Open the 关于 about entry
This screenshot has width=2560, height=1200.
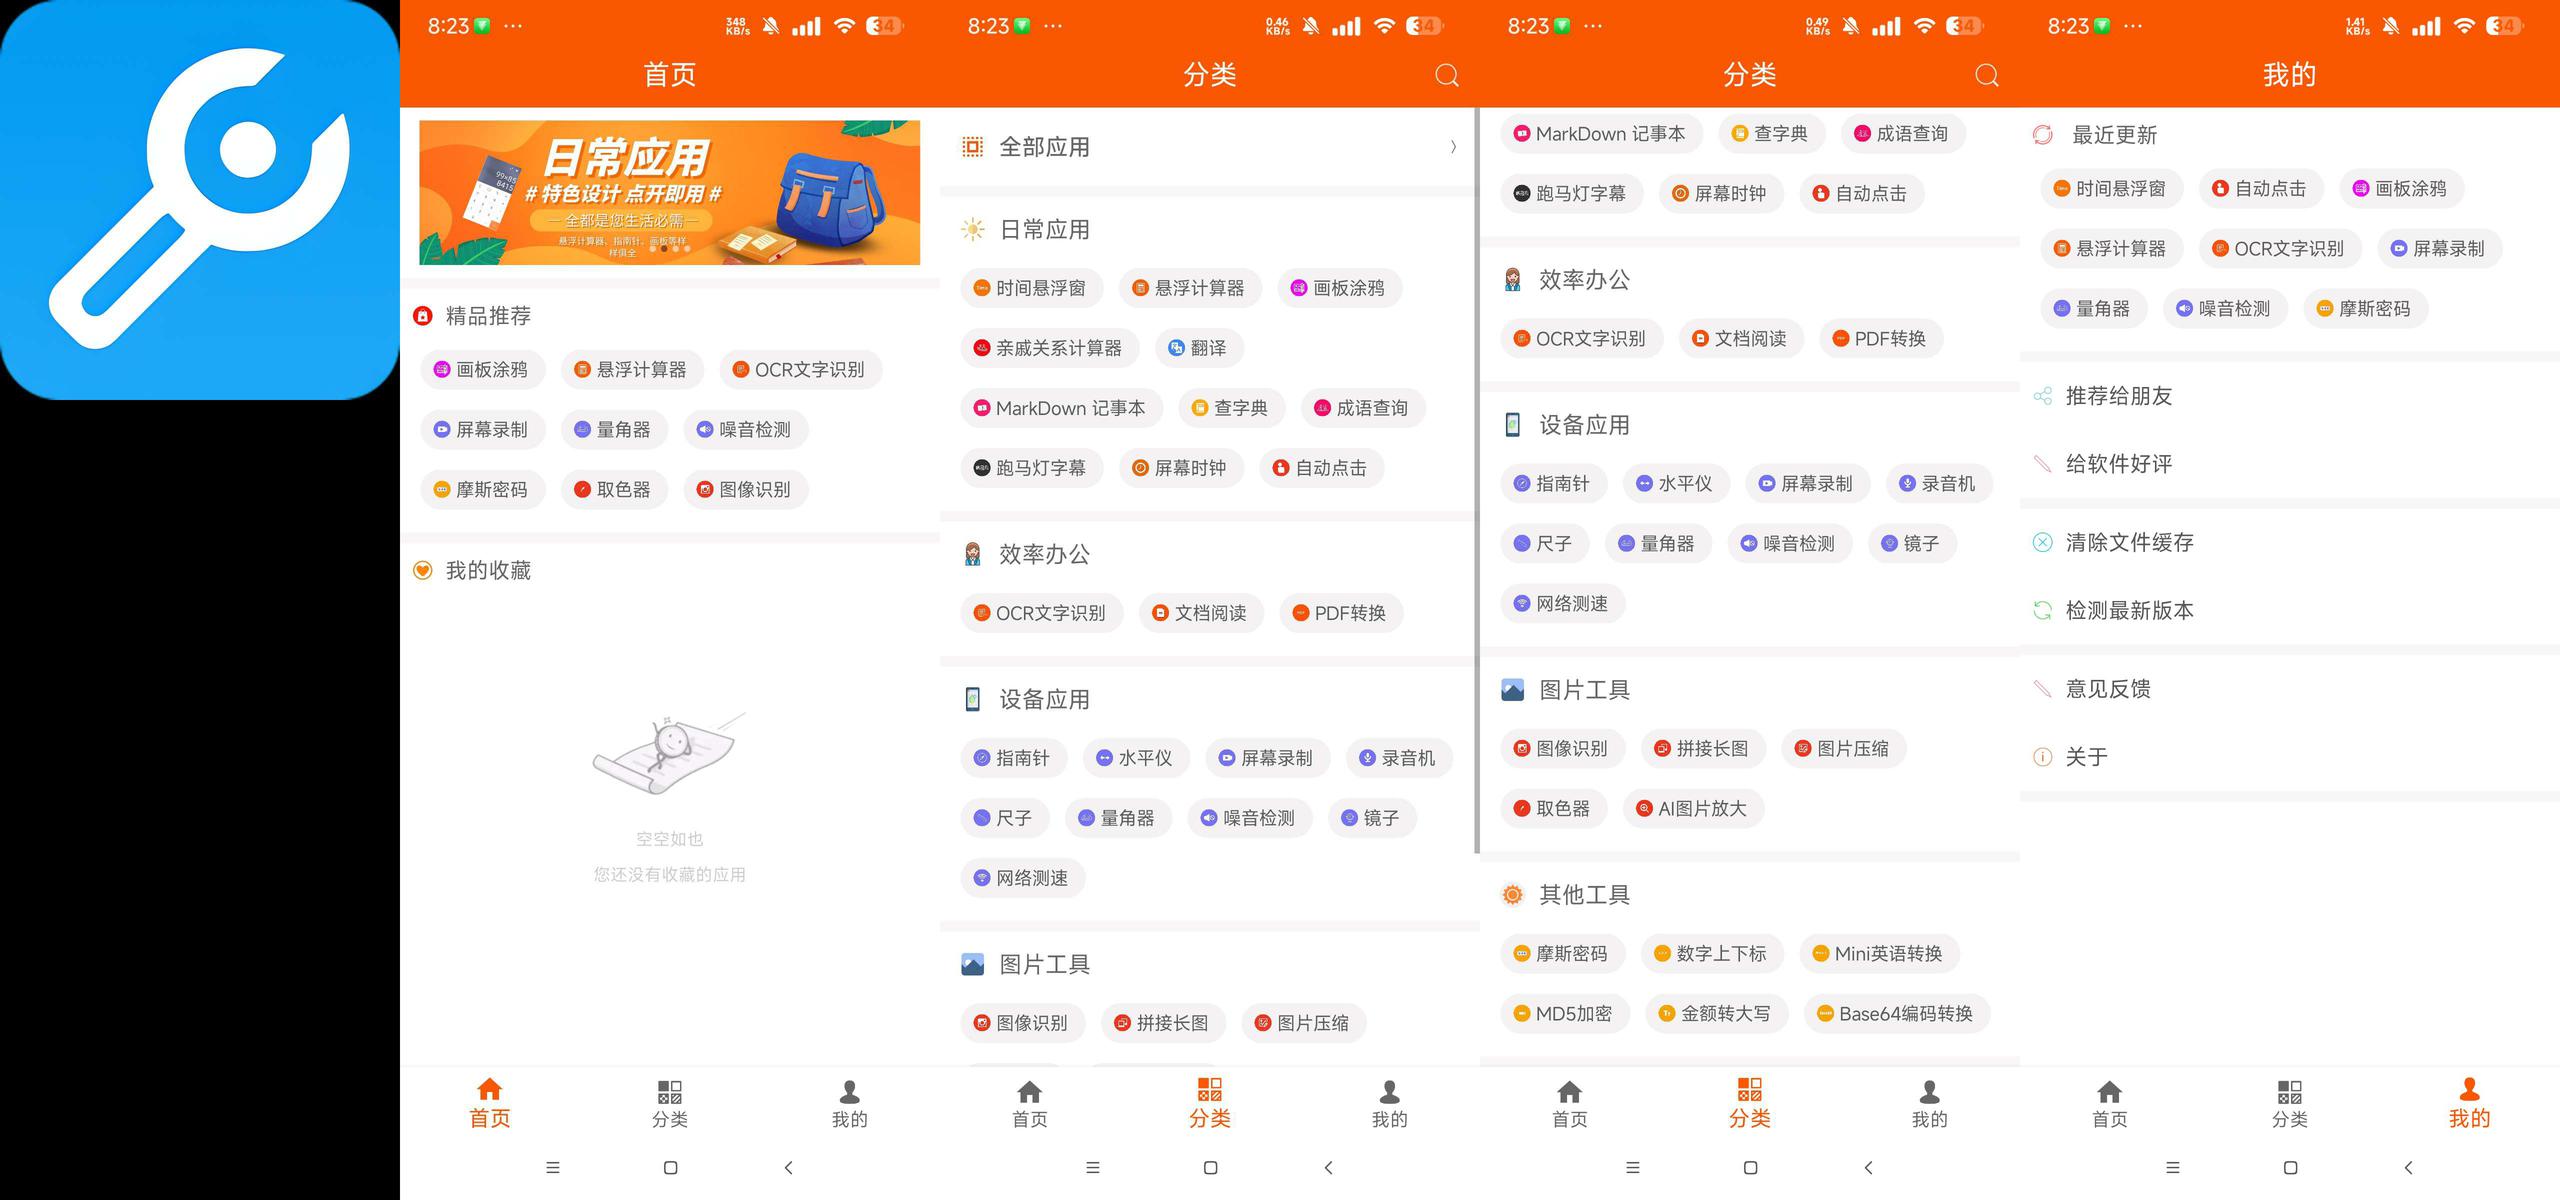point(2086,757)
